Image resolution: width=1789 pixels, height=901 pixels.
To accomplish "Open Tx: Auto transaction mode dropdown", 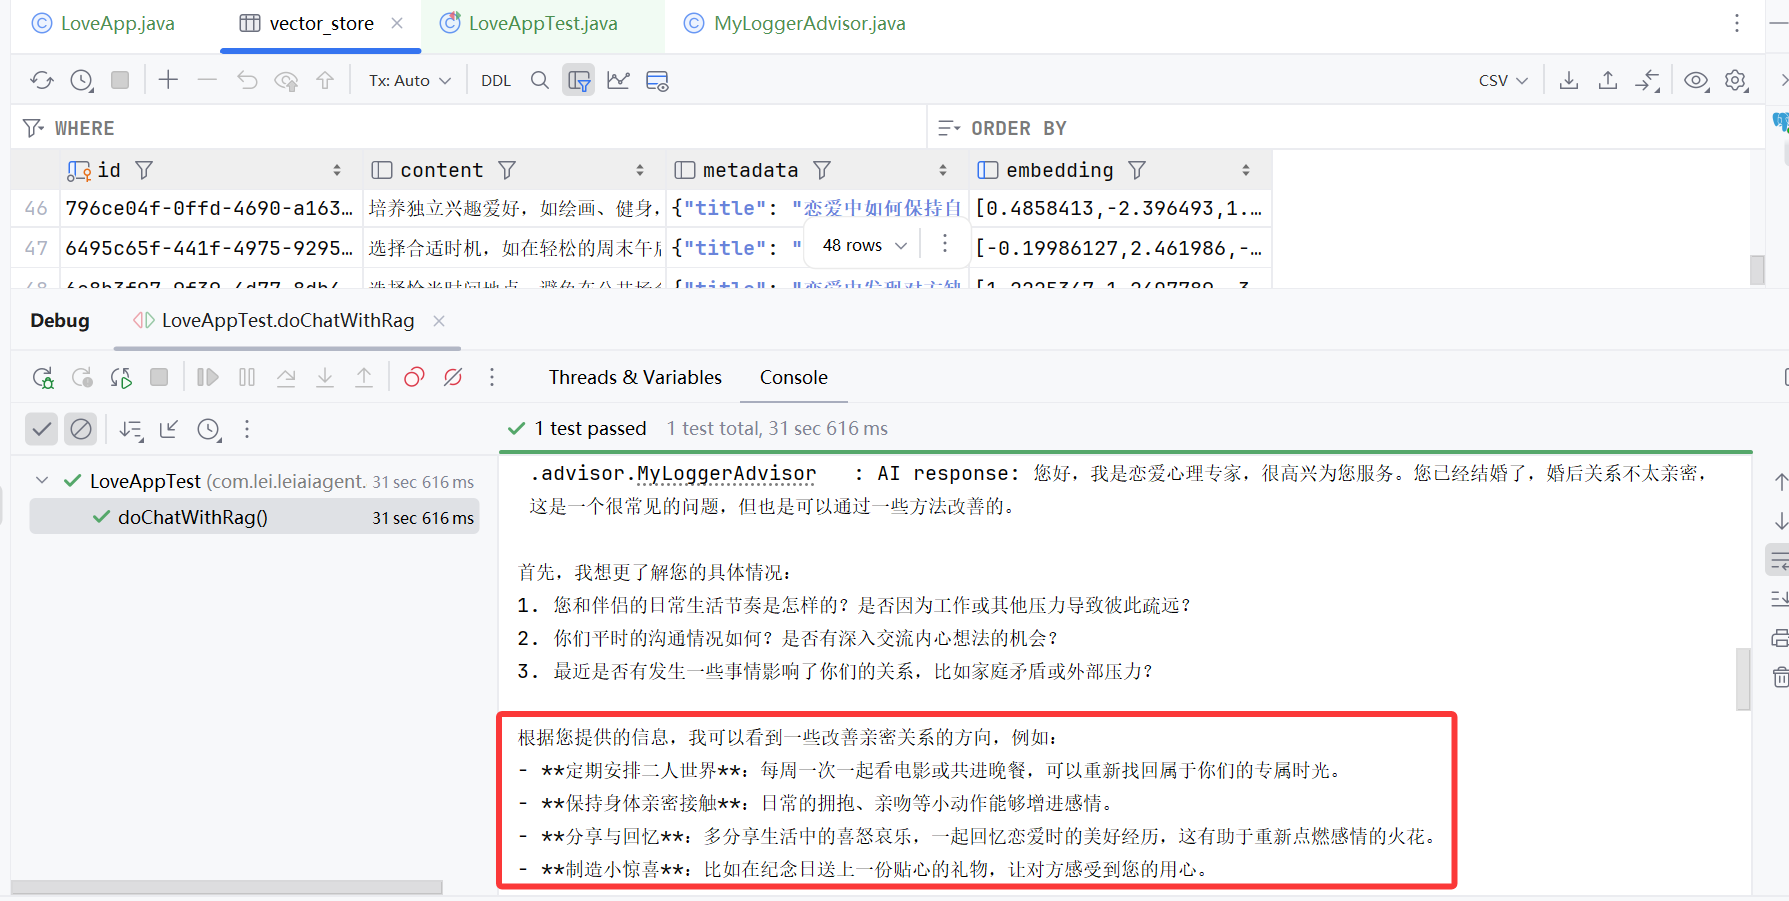I will click(x=410, y=81).
